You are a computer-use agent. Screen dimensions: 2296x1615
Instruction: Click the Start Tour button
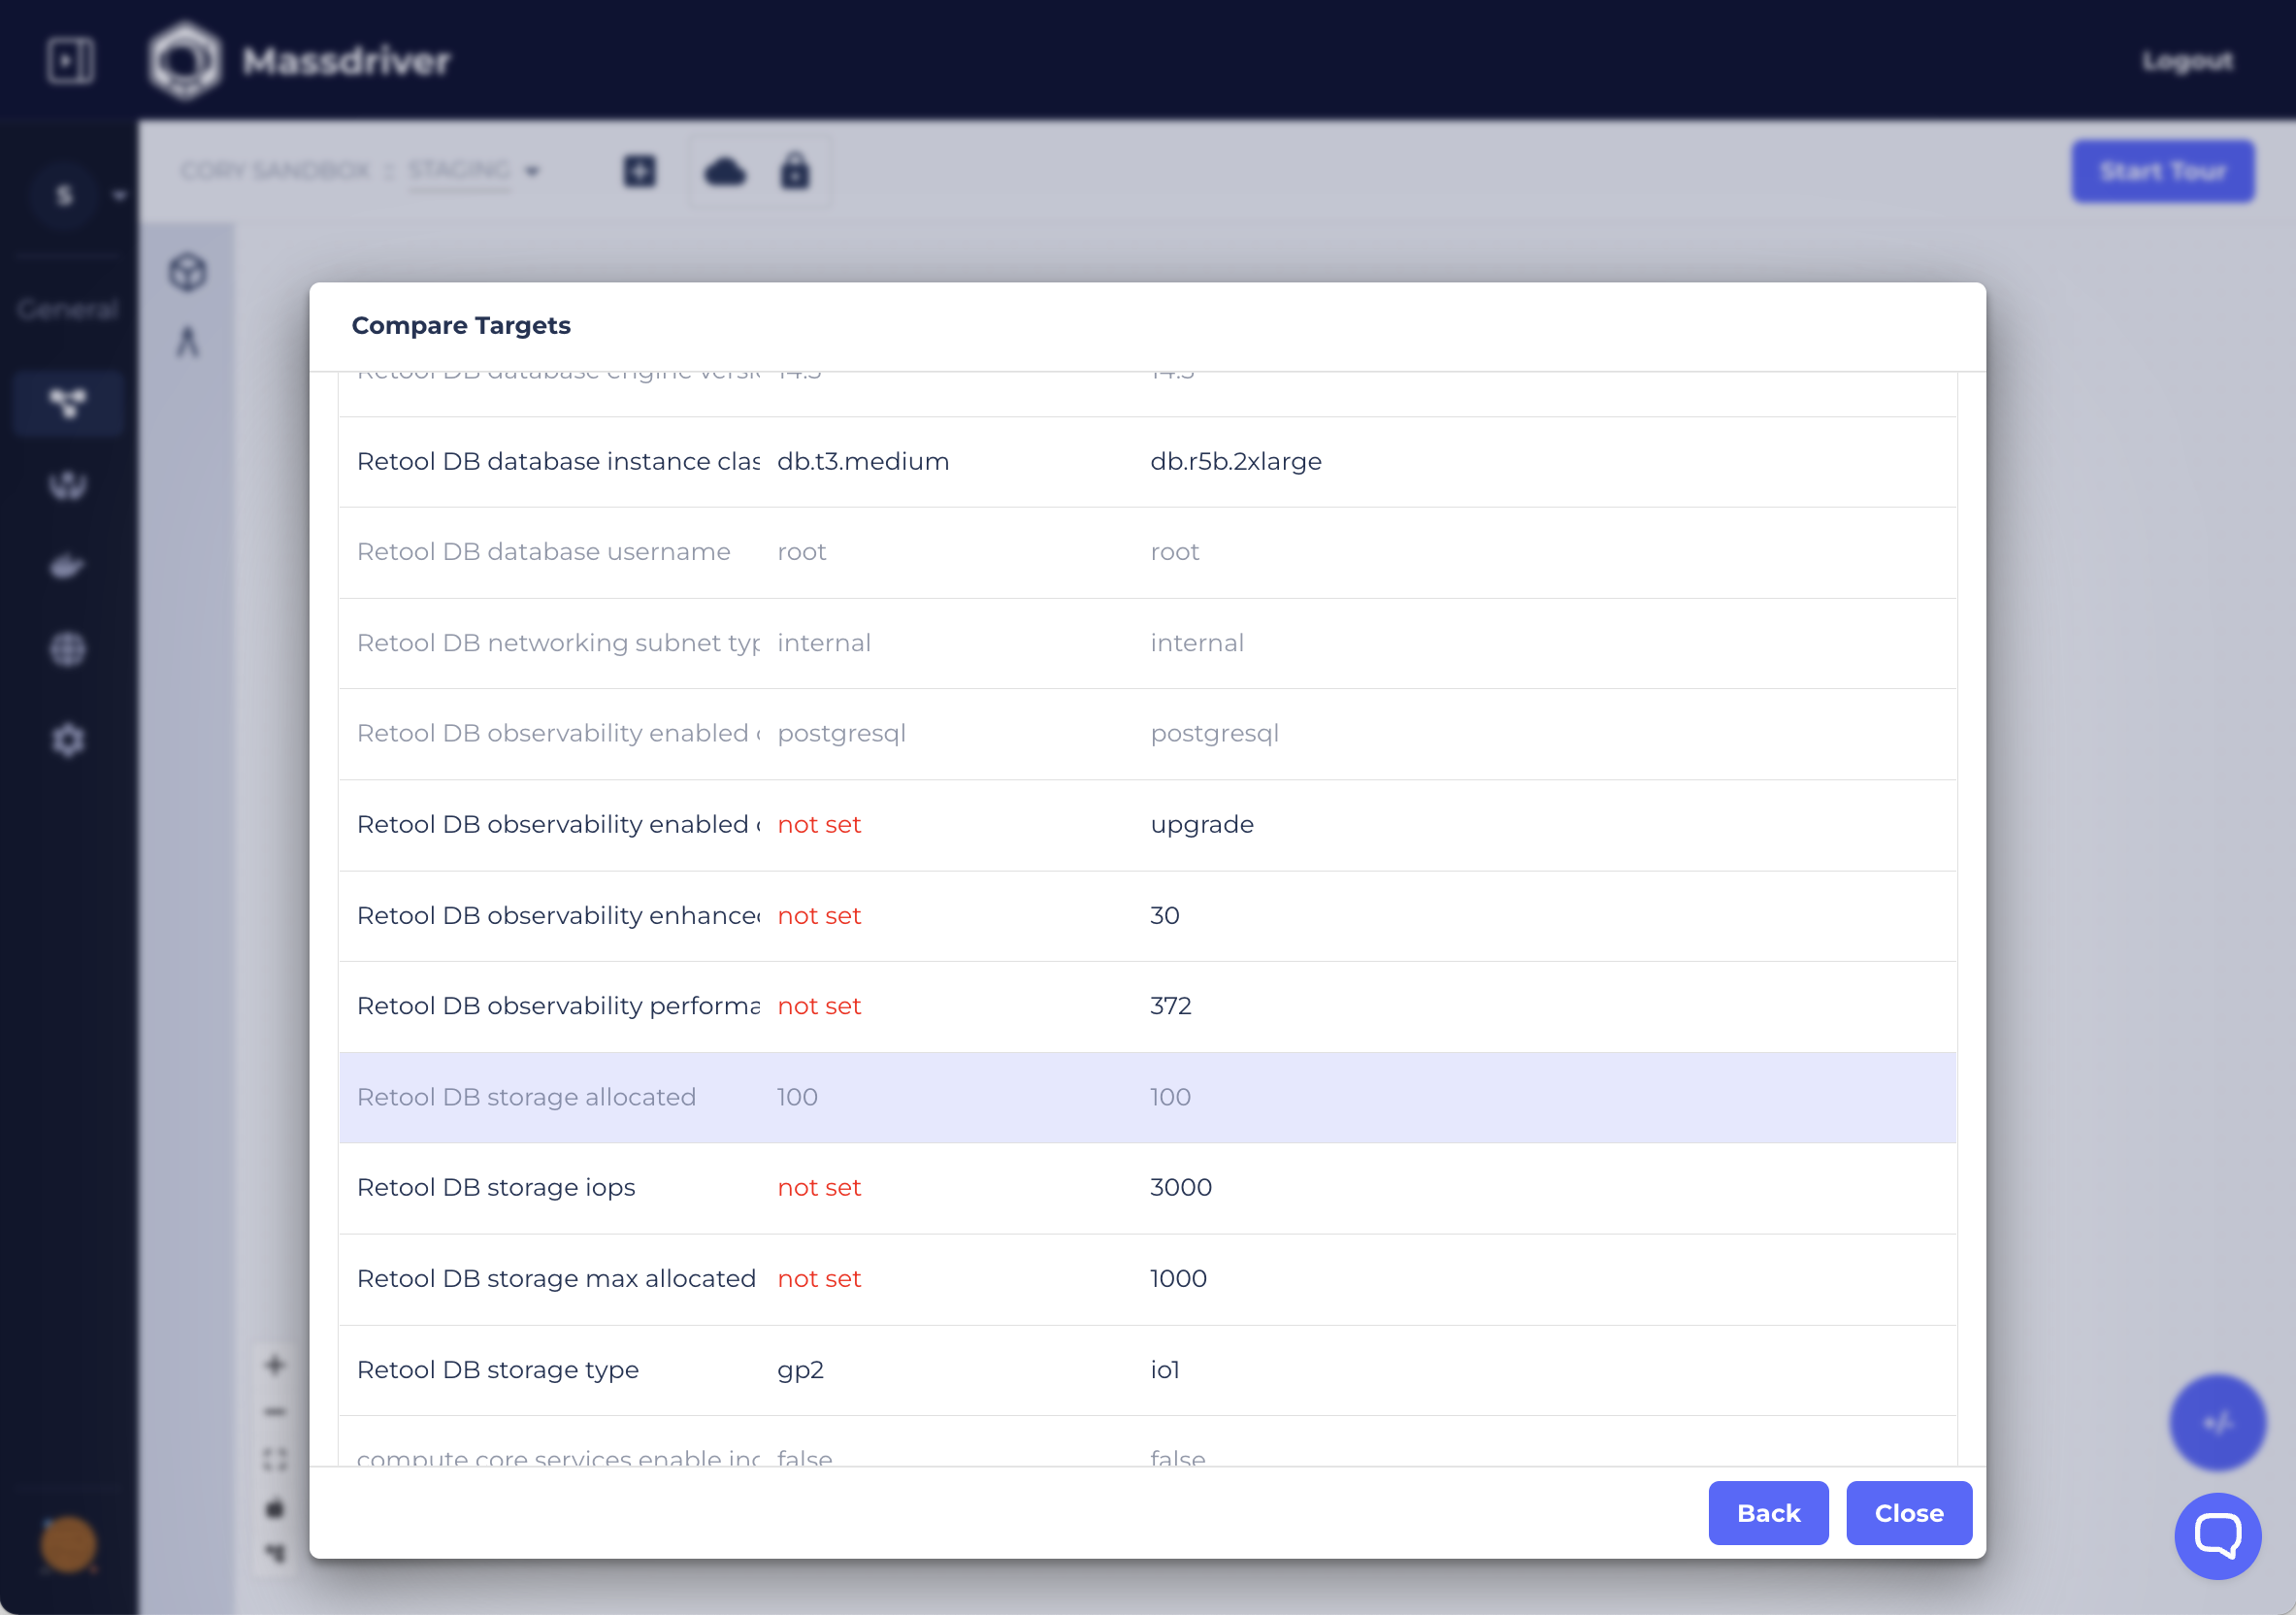(2162, 171)
